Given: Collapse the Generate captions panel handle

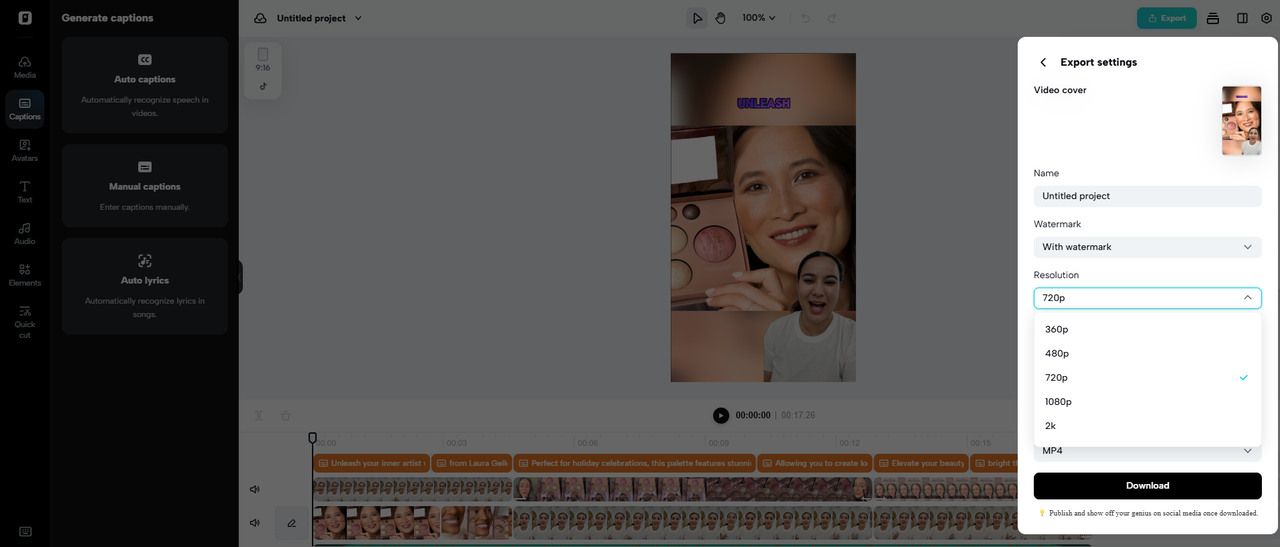Looking at the screenshot, I should click(240, 277).
